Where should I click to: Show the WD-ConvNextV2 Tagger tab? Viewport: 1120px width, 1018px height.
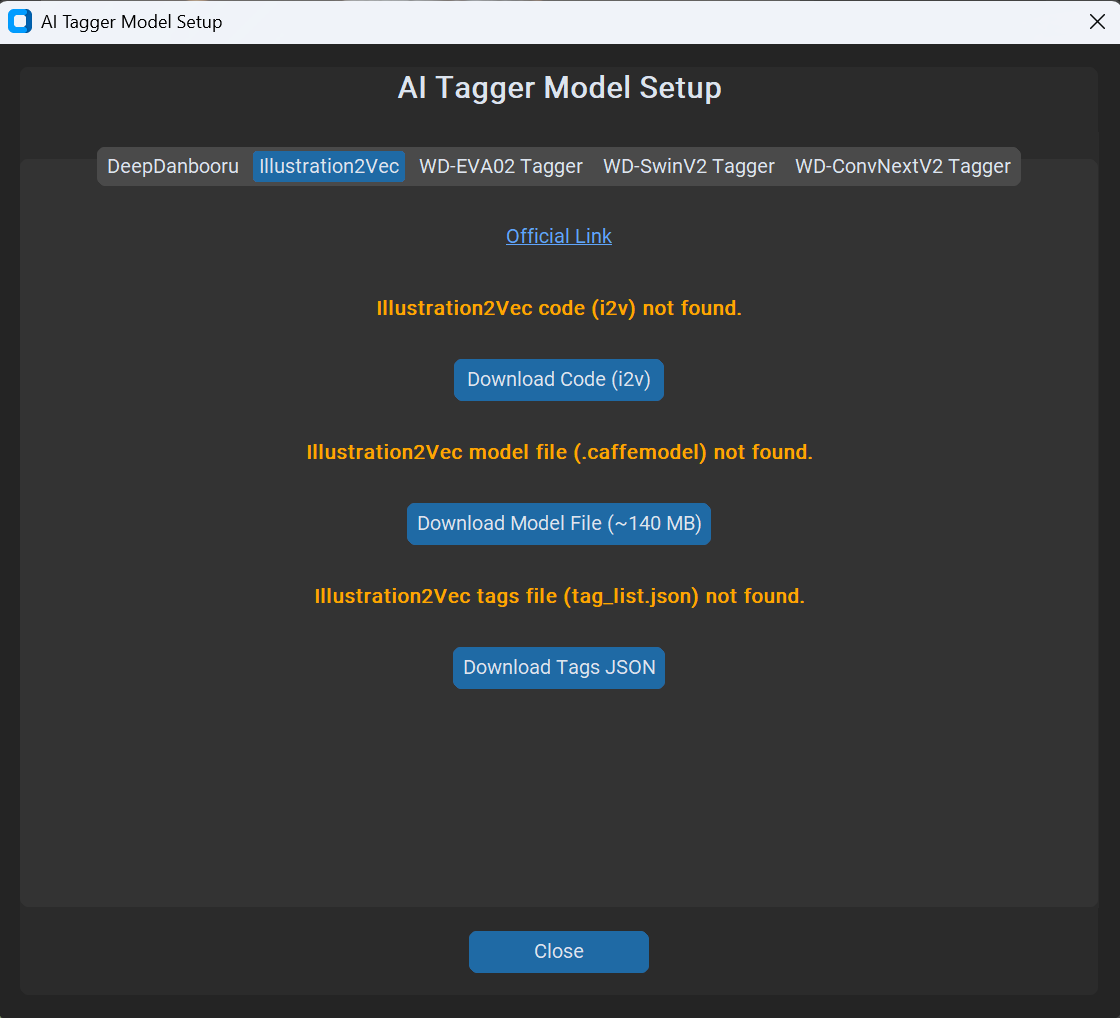coord(902,166)
